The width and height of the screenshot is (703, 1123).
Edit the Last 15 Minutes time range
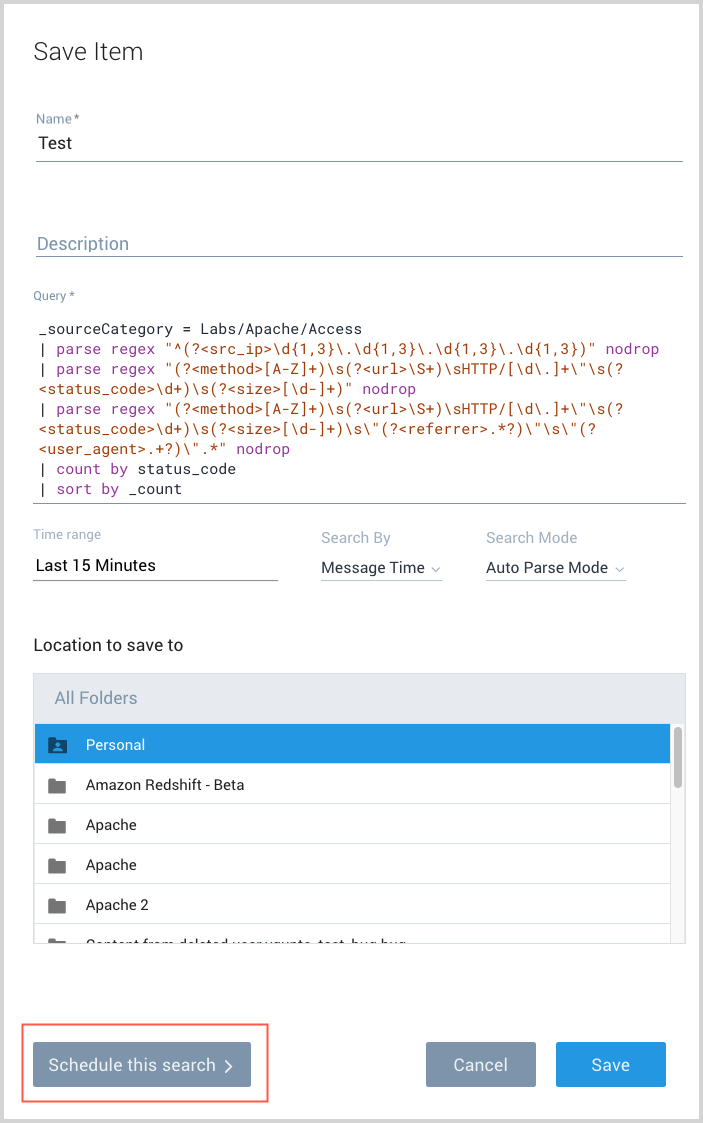(155, 566)
